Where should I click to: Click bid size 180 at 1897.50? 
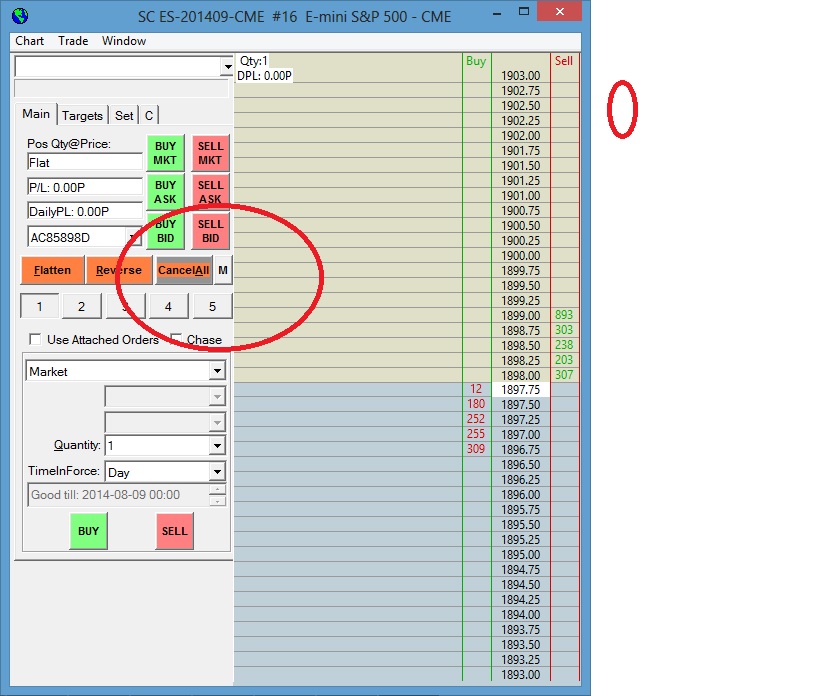click(476, 404)
